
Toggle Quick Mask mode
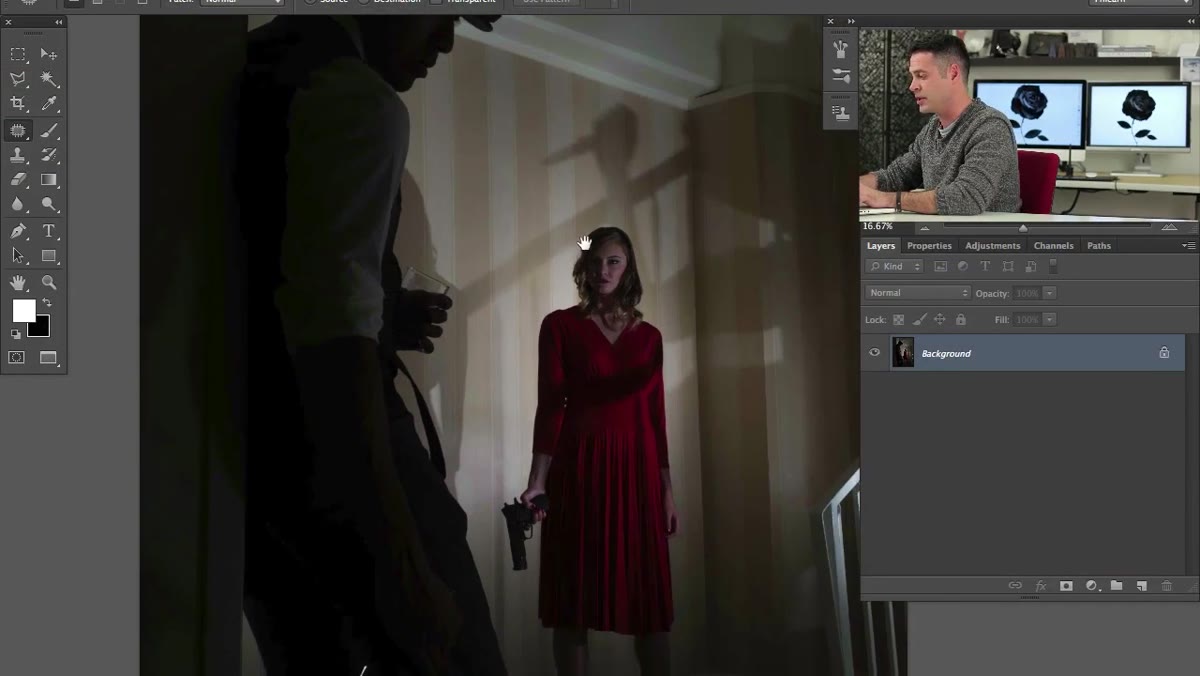click(x=17, y=357)
